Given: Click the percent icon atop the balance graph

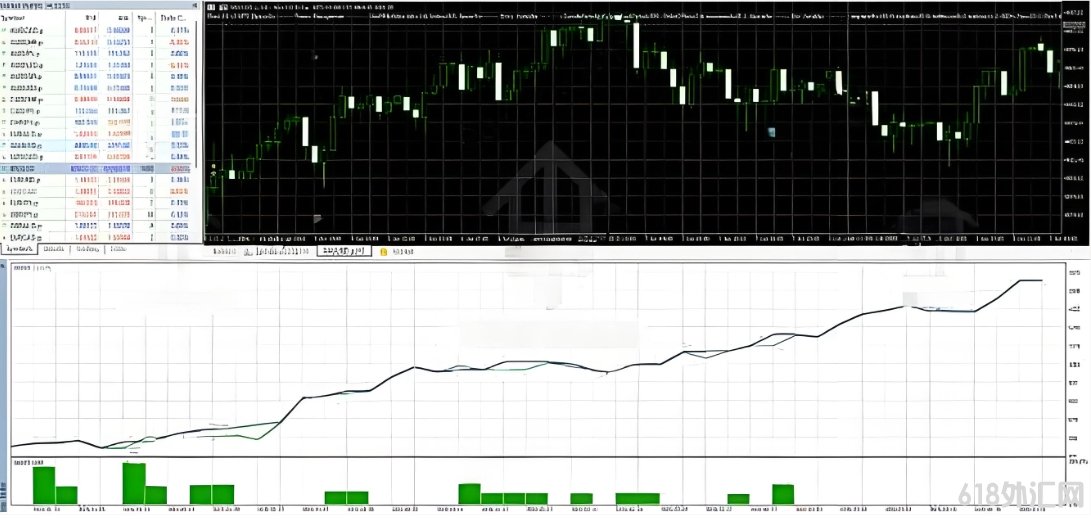Looking at the screenshot, I should [4, 266].
